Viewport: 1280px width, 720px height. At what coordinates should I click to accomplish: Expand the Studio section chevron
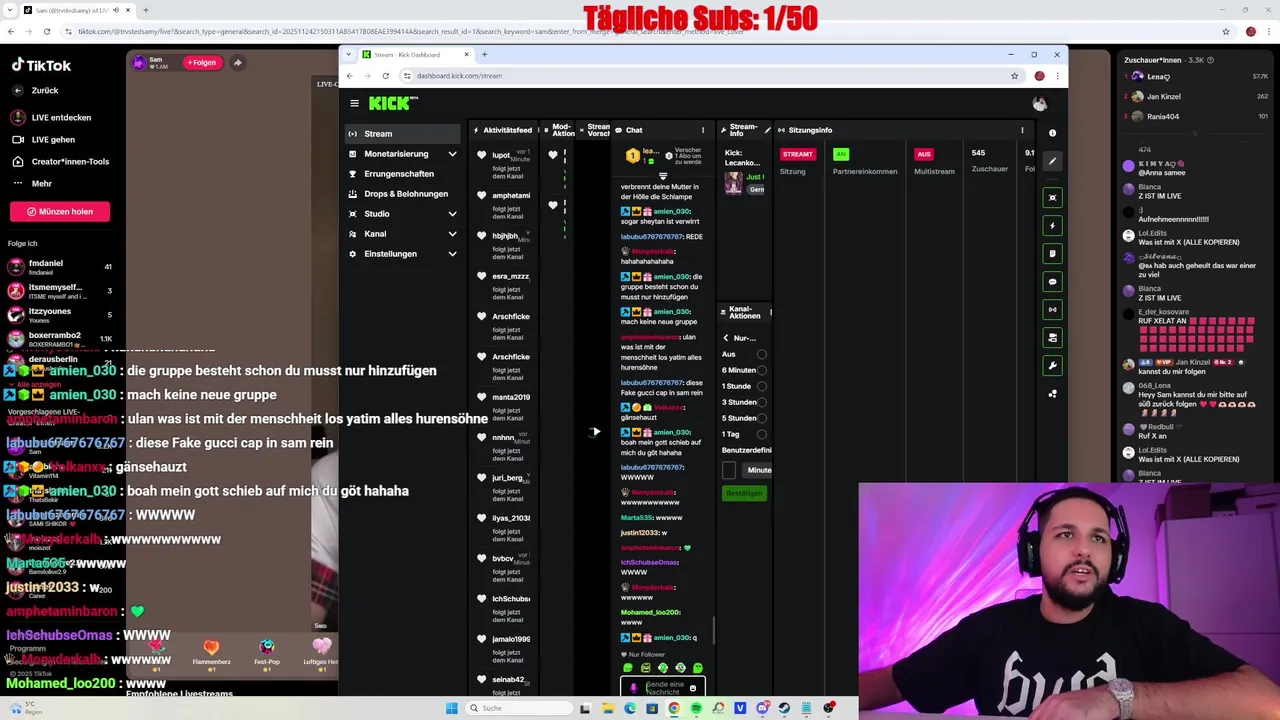tap(452, 214)
